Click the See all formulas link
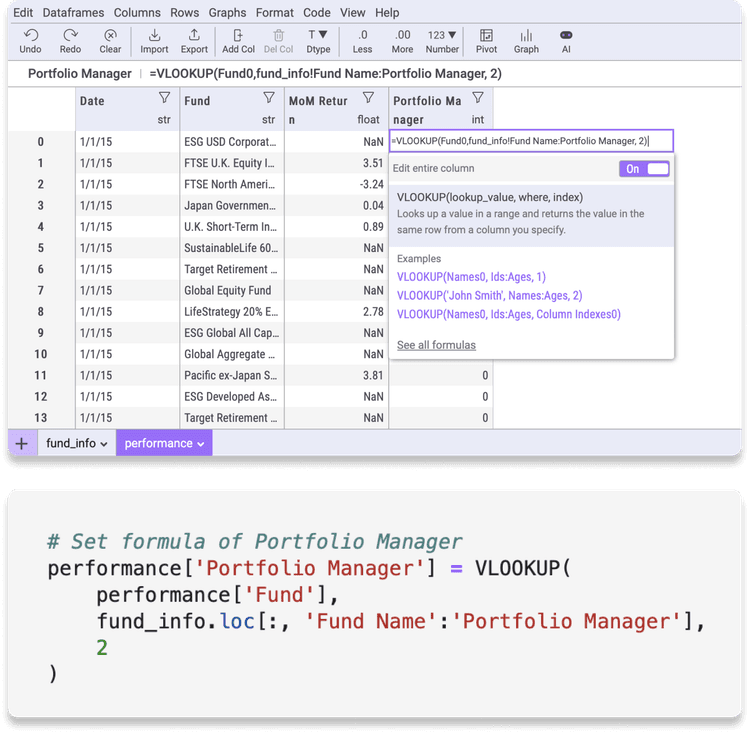 (436, 345)
